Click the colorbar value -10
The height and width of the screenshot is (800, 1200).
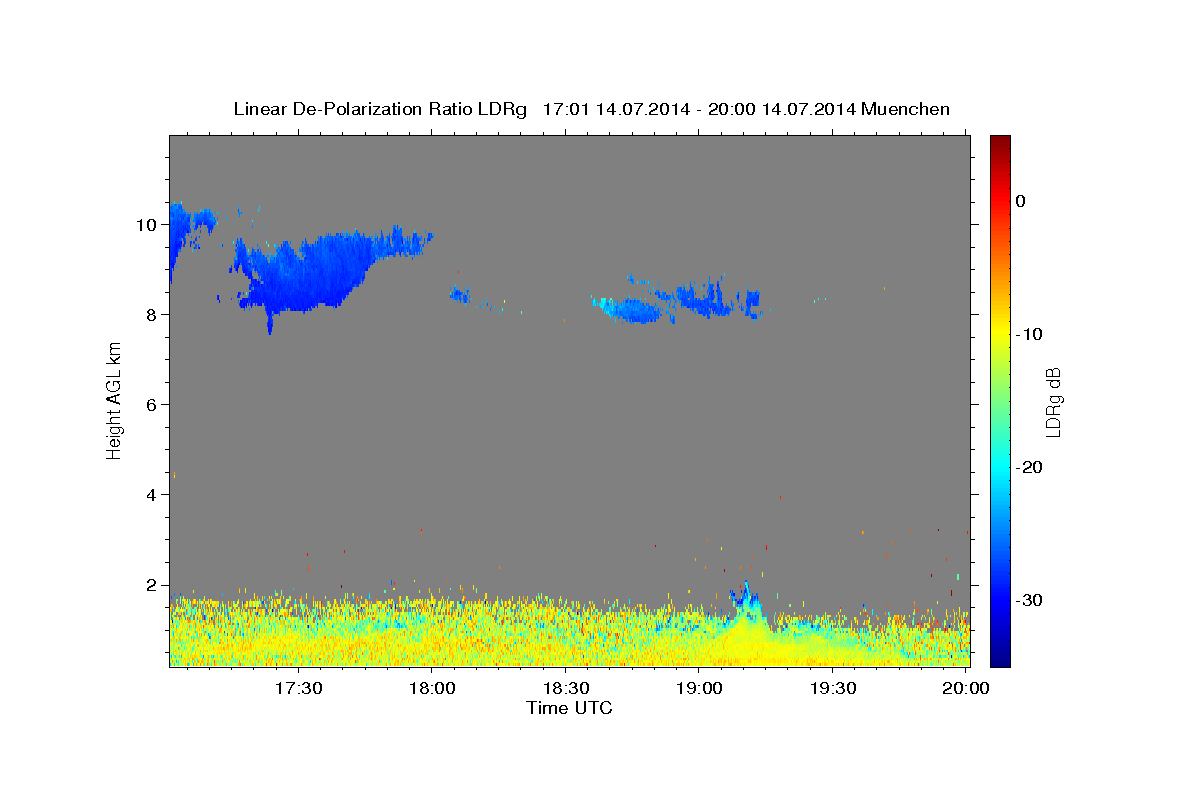[x=1029, y=334]
